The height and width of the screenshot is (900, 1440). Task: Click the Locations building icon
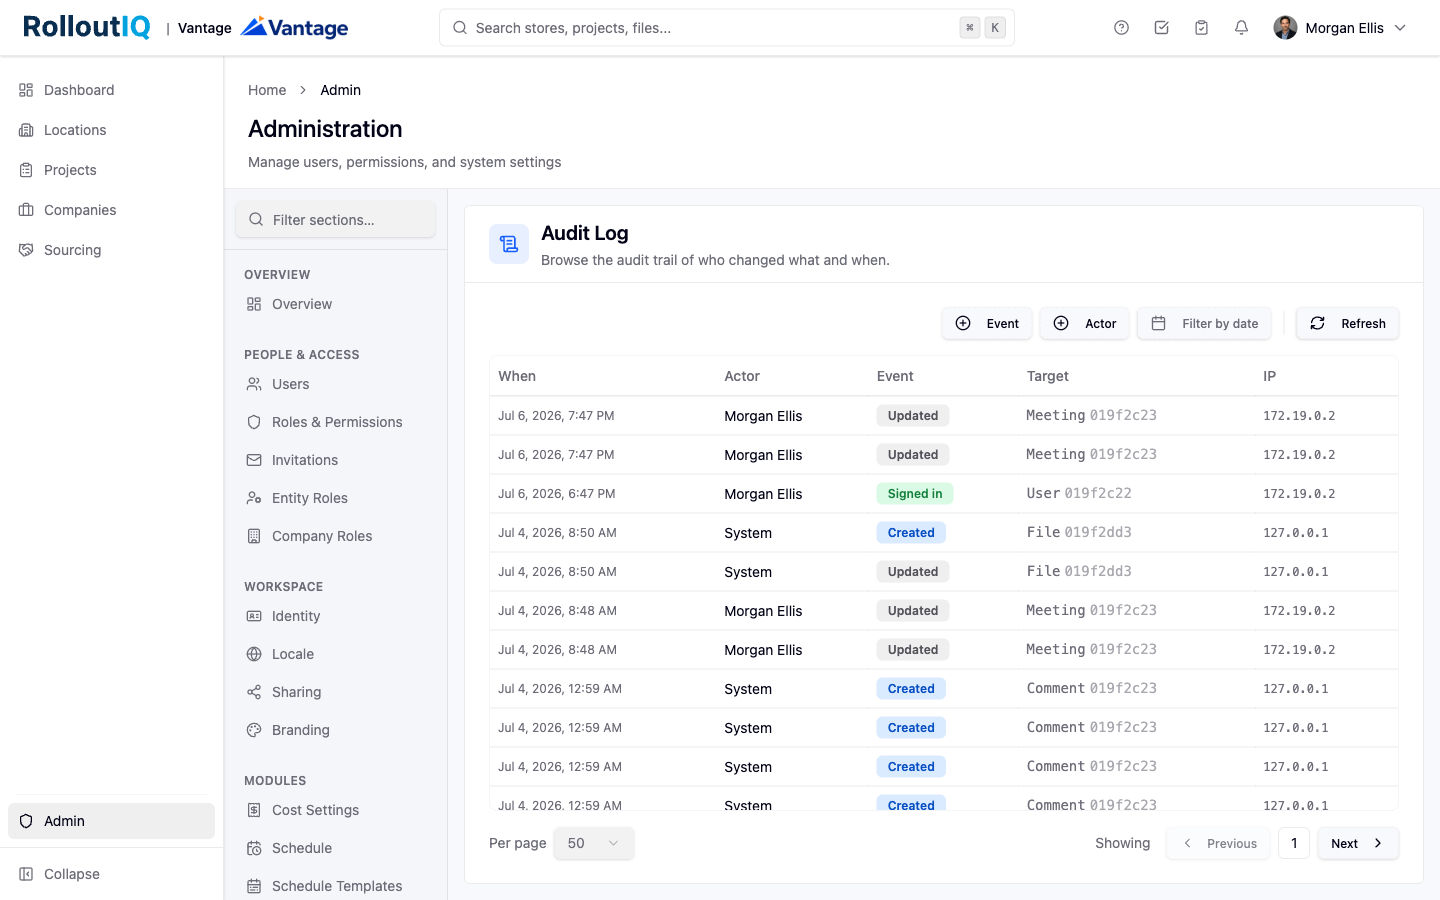pyautogui.click(x=26, y=130)
